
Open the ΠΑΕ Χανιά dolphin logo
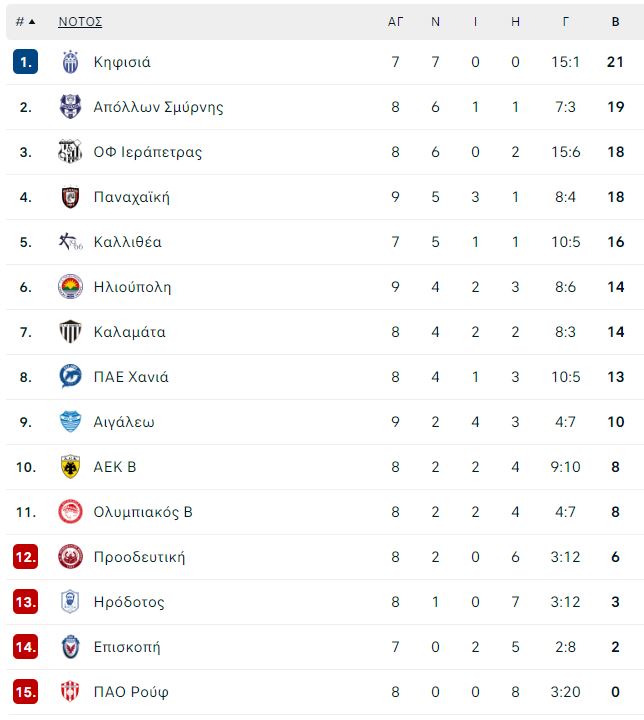pos(70,377)
